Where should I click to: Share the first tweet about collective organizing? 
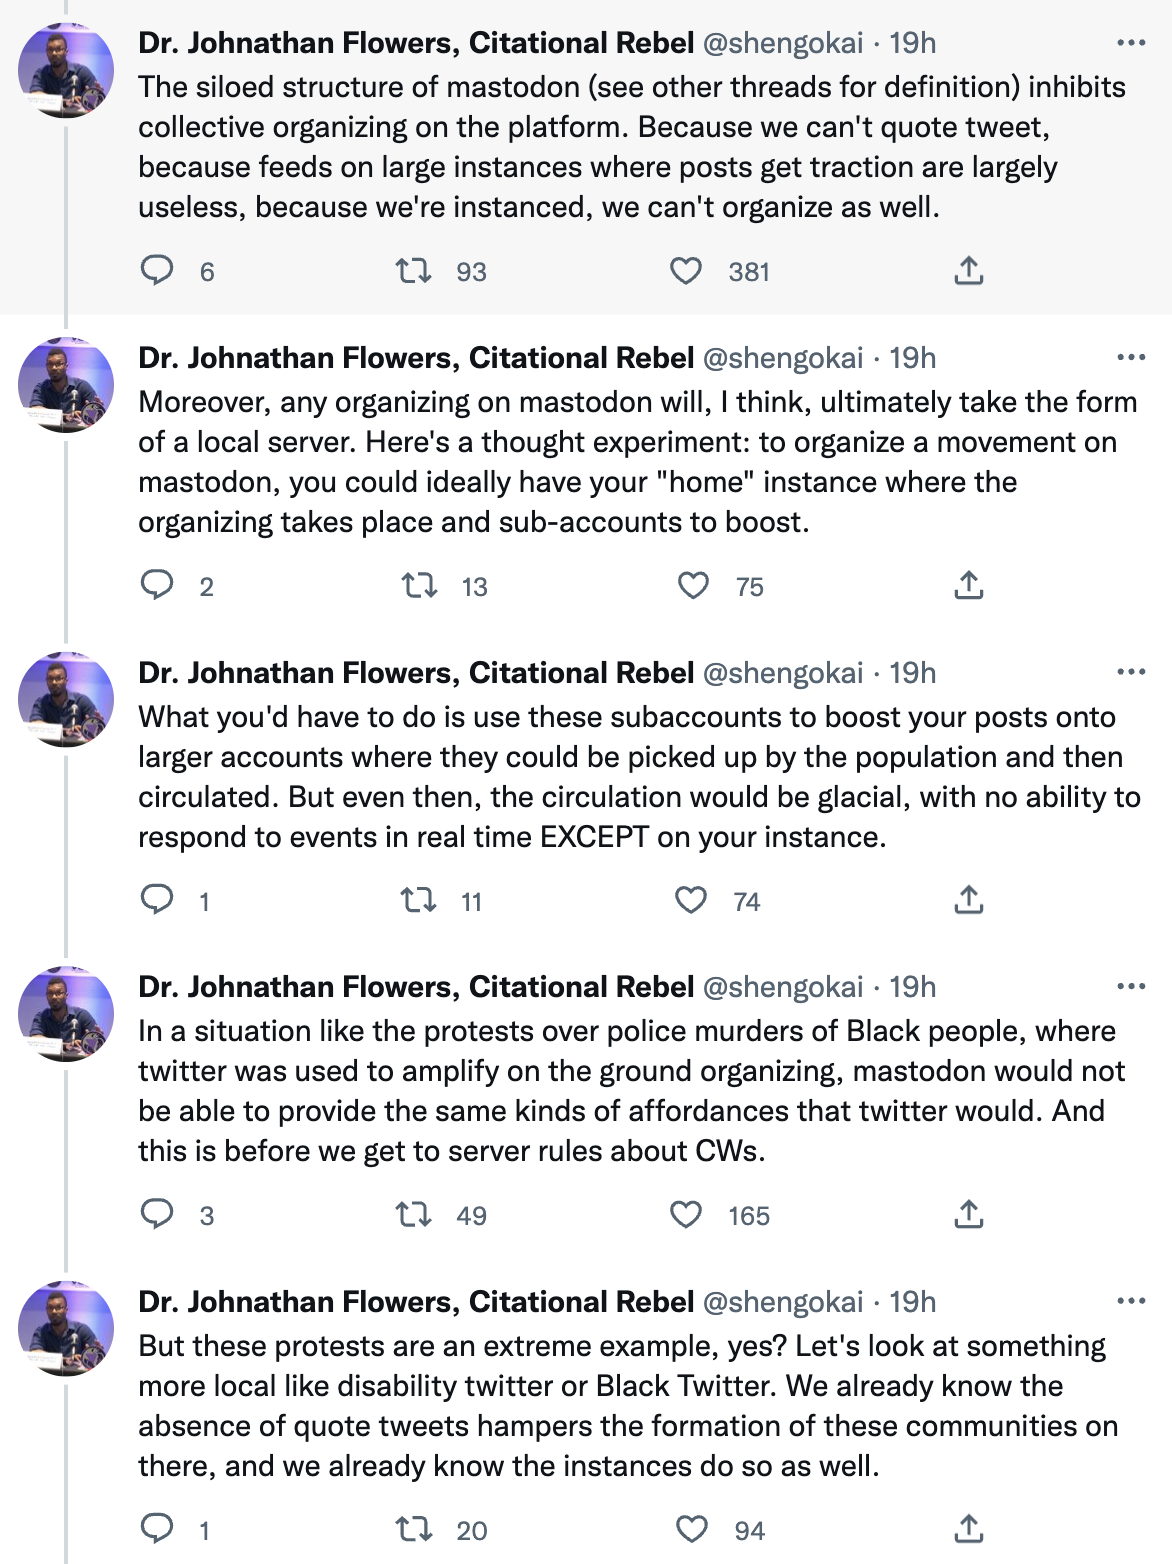(968, 271)
